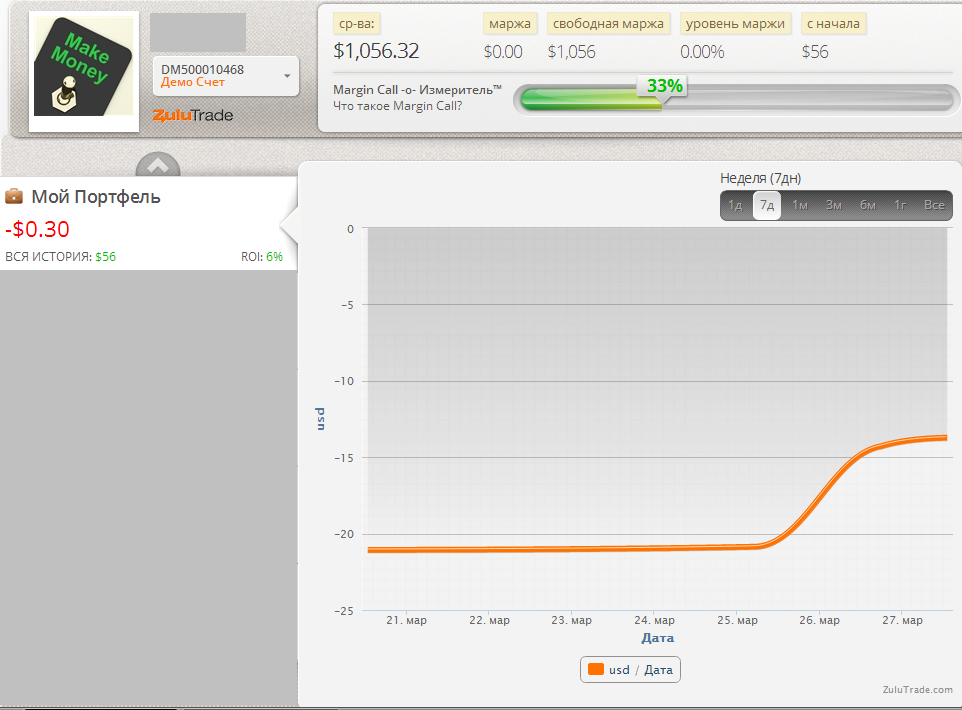Screen dimensions: 962x710
Task: Switch chart range to Все
Action: coord(934,205)
